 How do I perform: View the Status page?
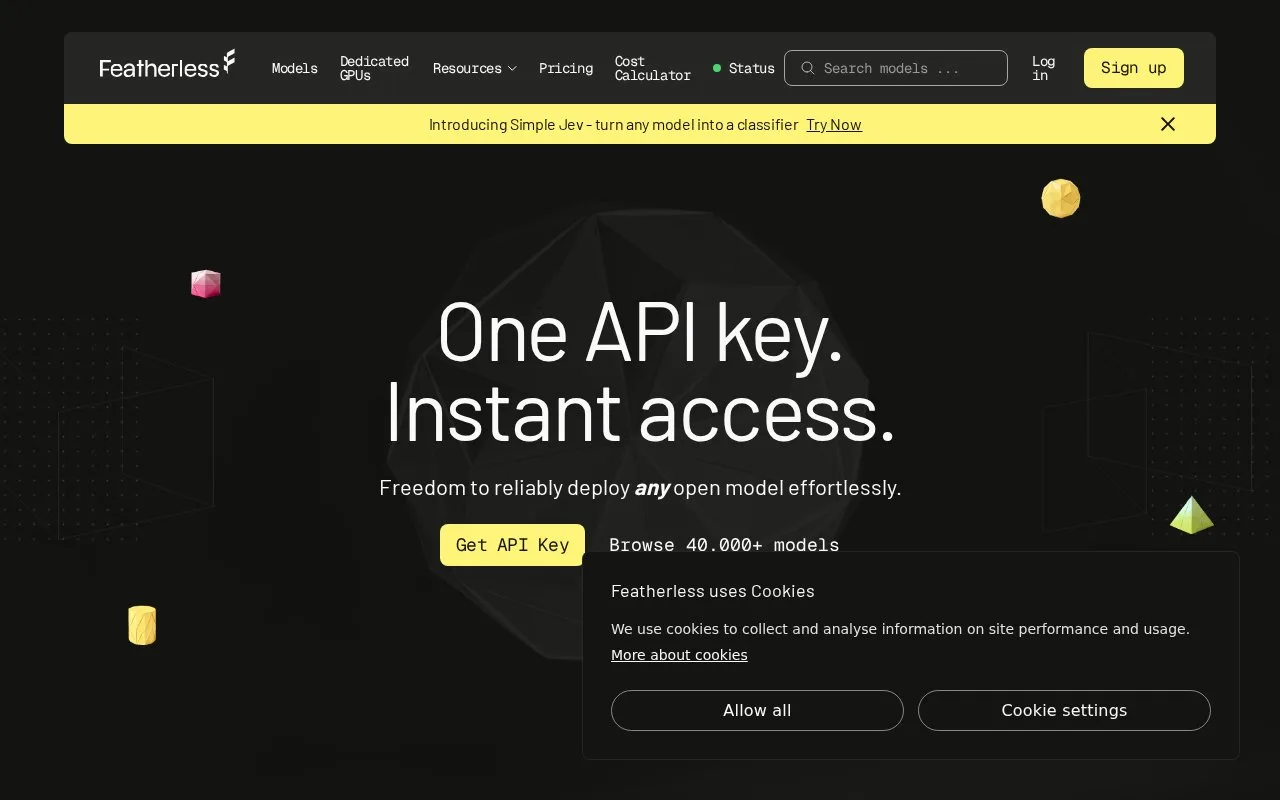point(744,68)
